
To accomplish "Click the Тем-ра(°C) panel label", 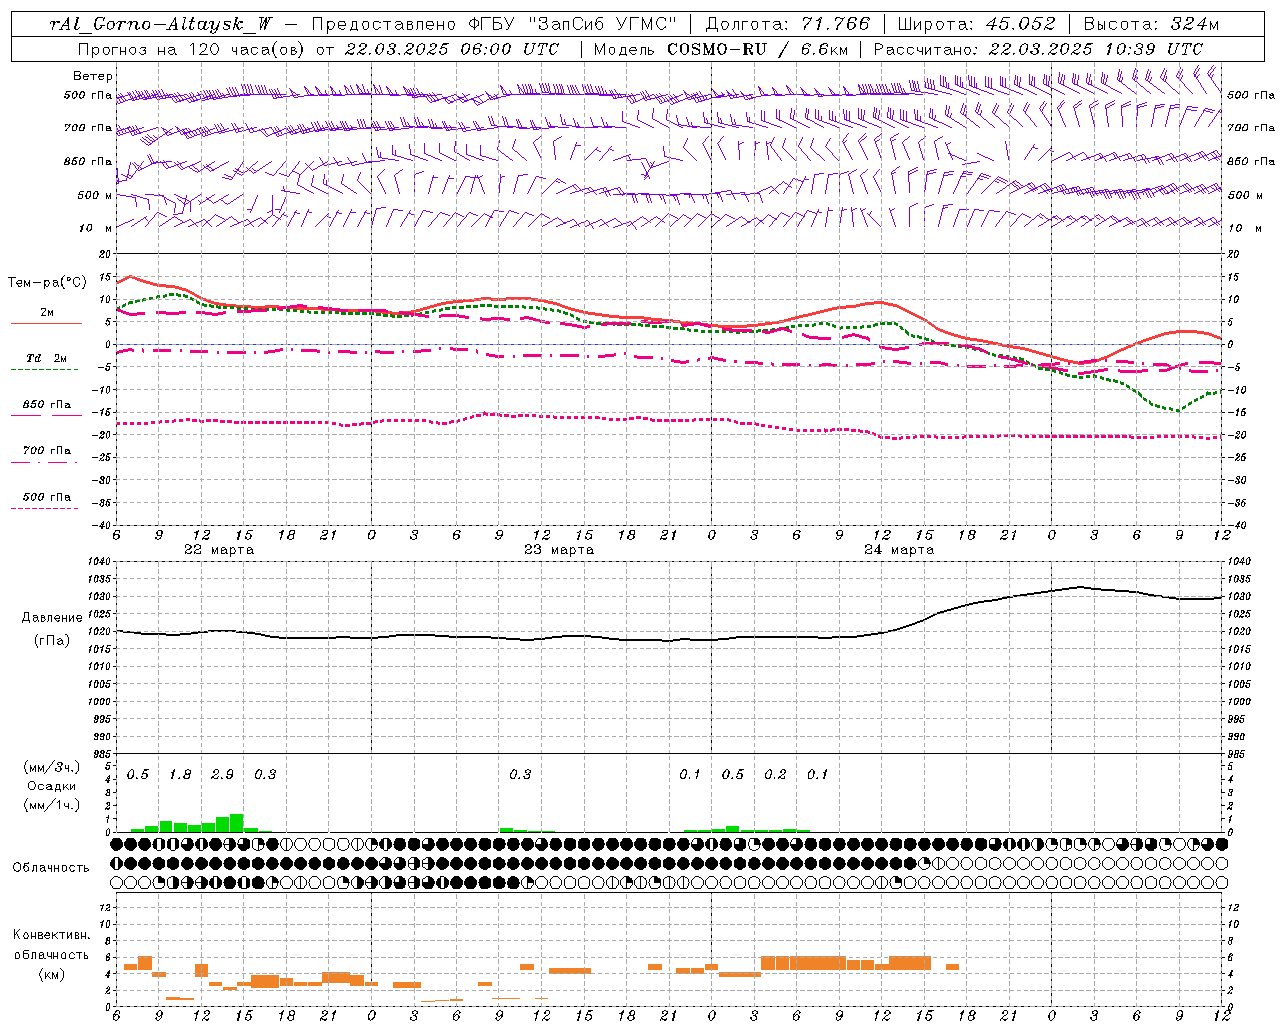I will click(x=47, y=283).
